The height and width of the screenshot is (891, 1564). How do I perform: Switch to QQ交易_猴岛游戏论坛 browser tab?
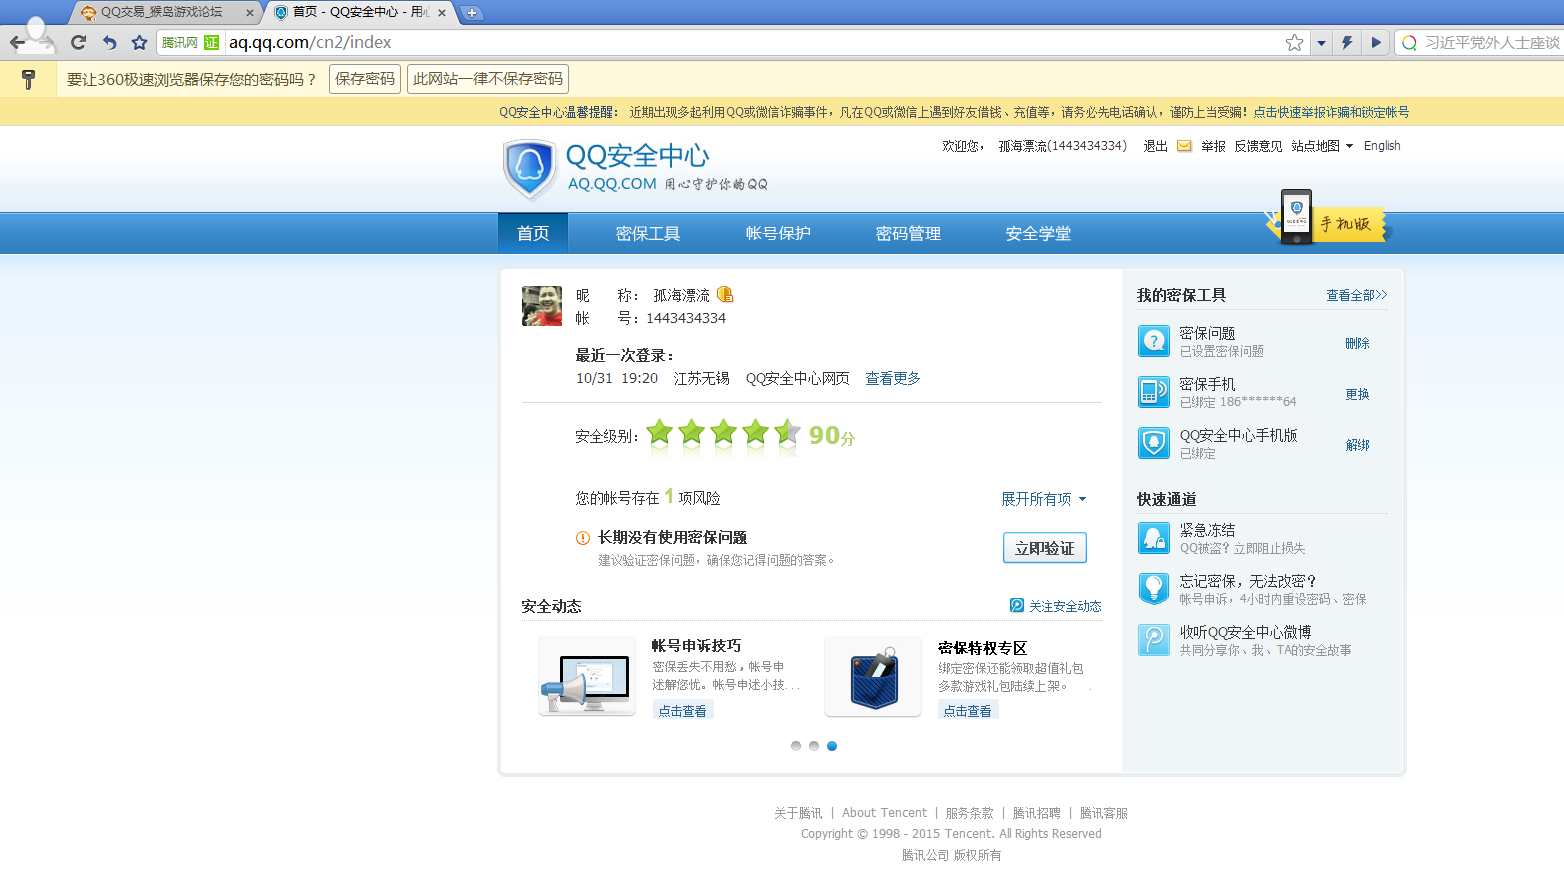pos(160,13)
